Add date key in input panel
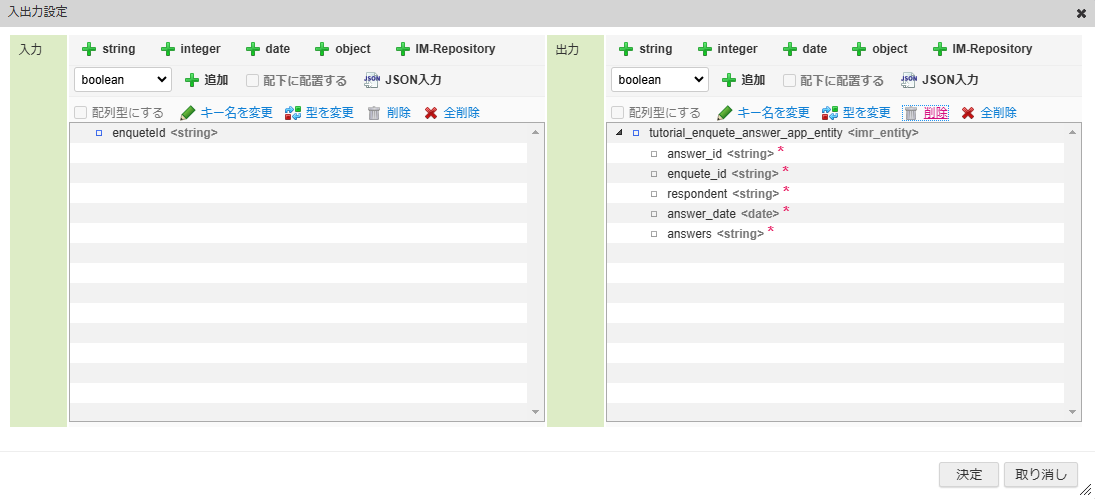This screenshot has width=1095, height=499. click(267, 49)
